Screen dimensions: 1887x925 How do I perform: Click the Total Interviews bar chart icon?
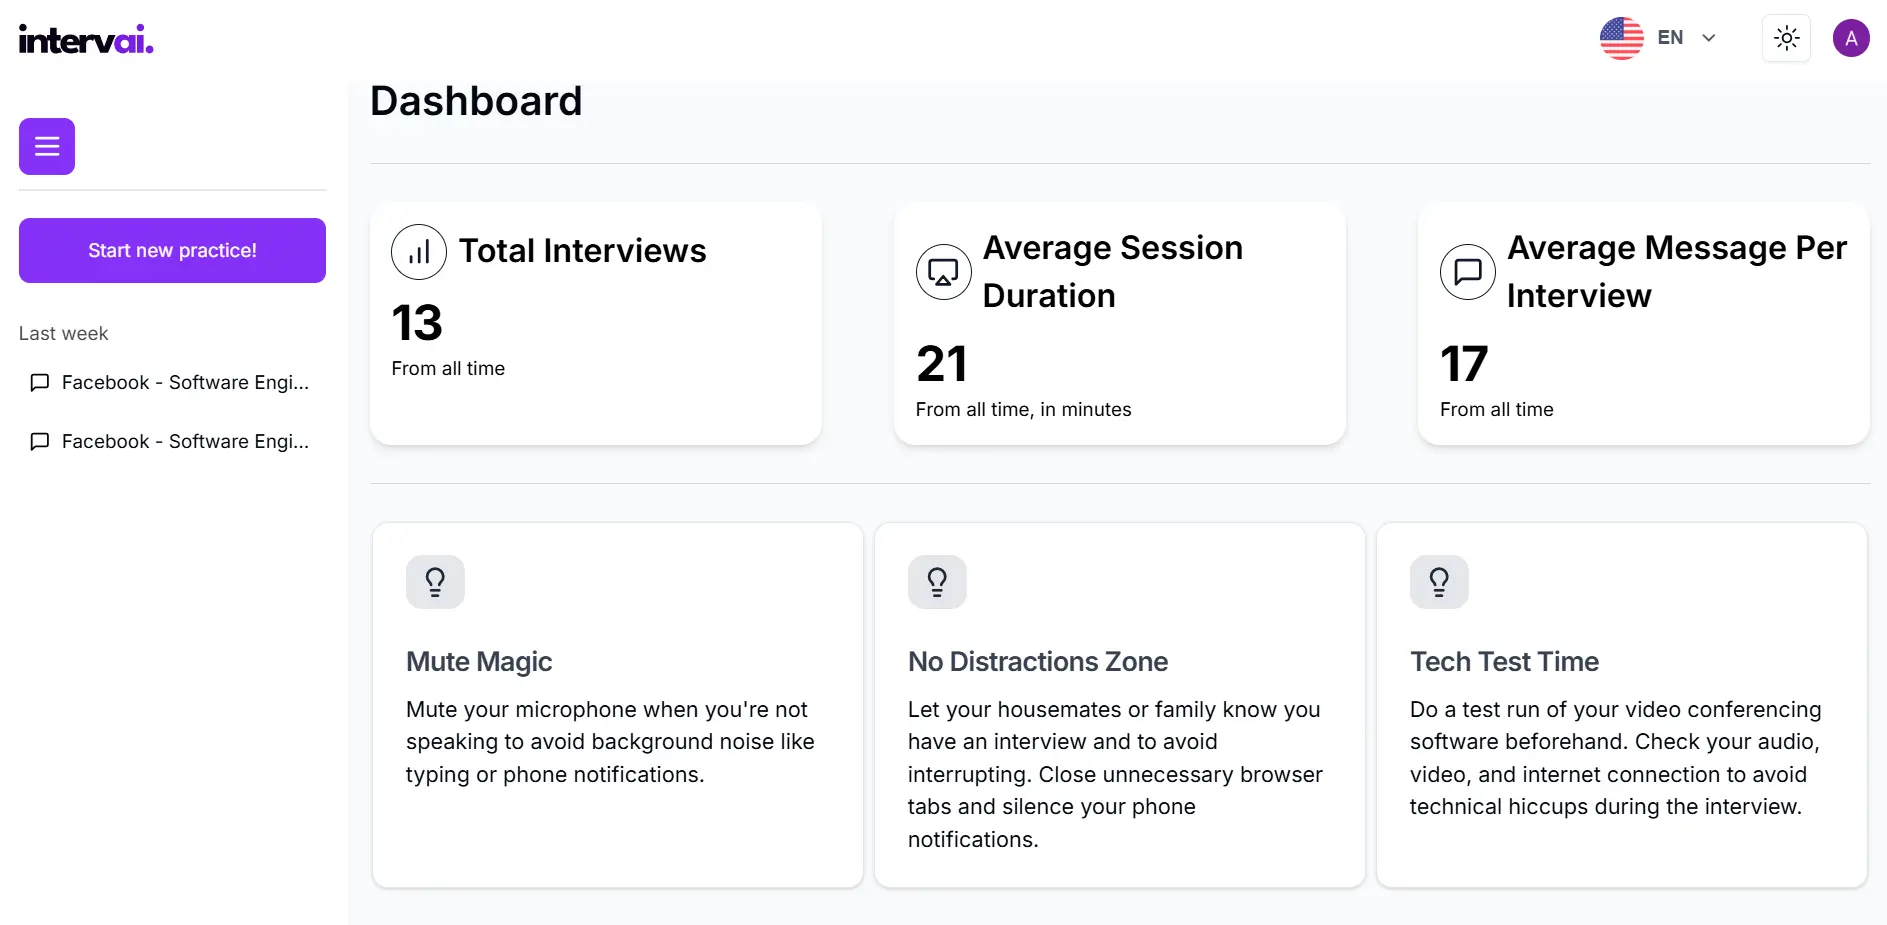point(419,252)
